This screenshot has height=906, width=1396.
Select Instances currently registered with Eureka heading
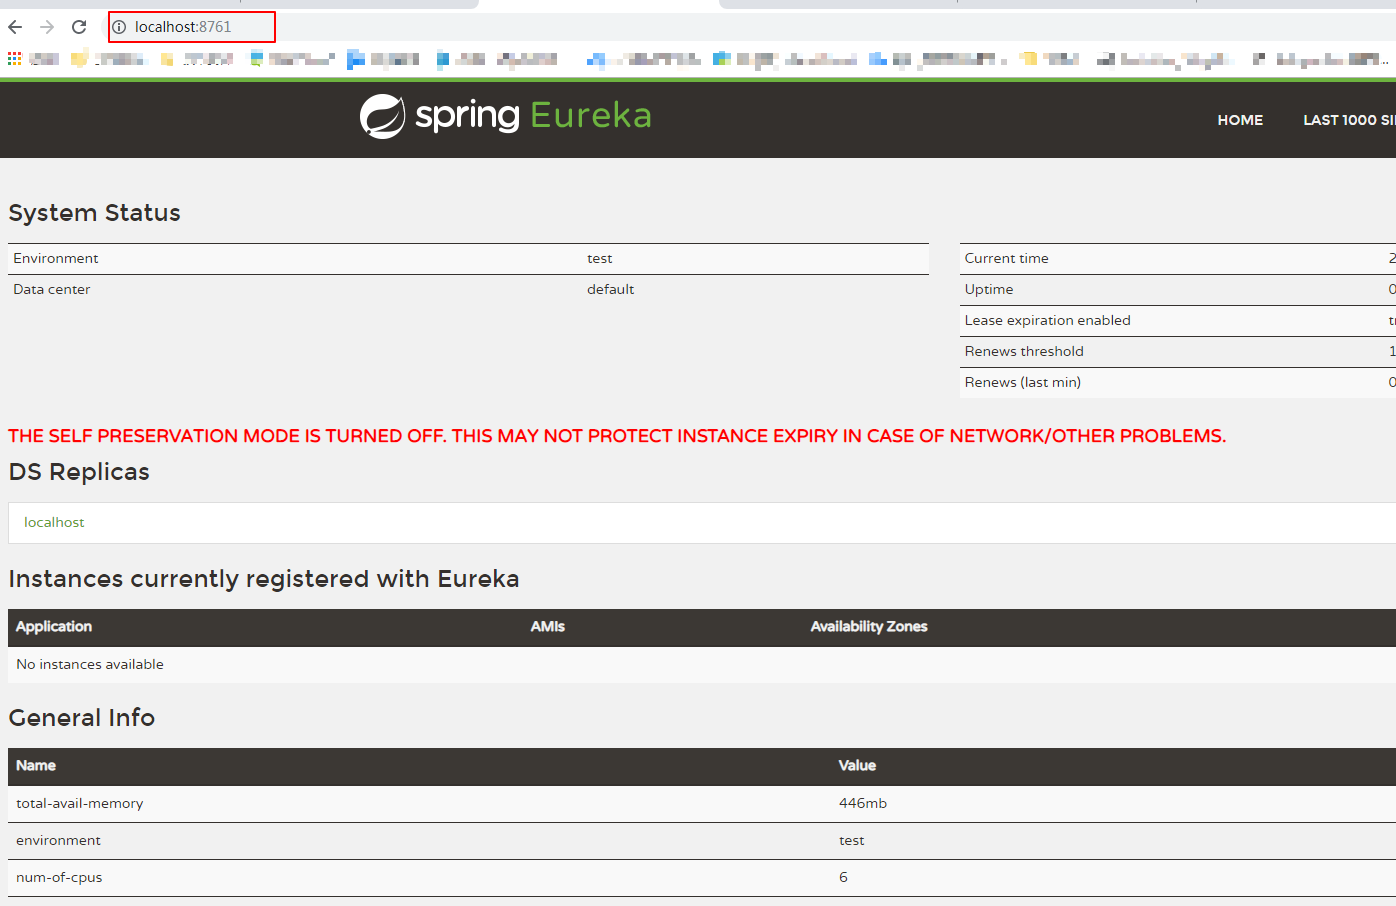(264, 579)
